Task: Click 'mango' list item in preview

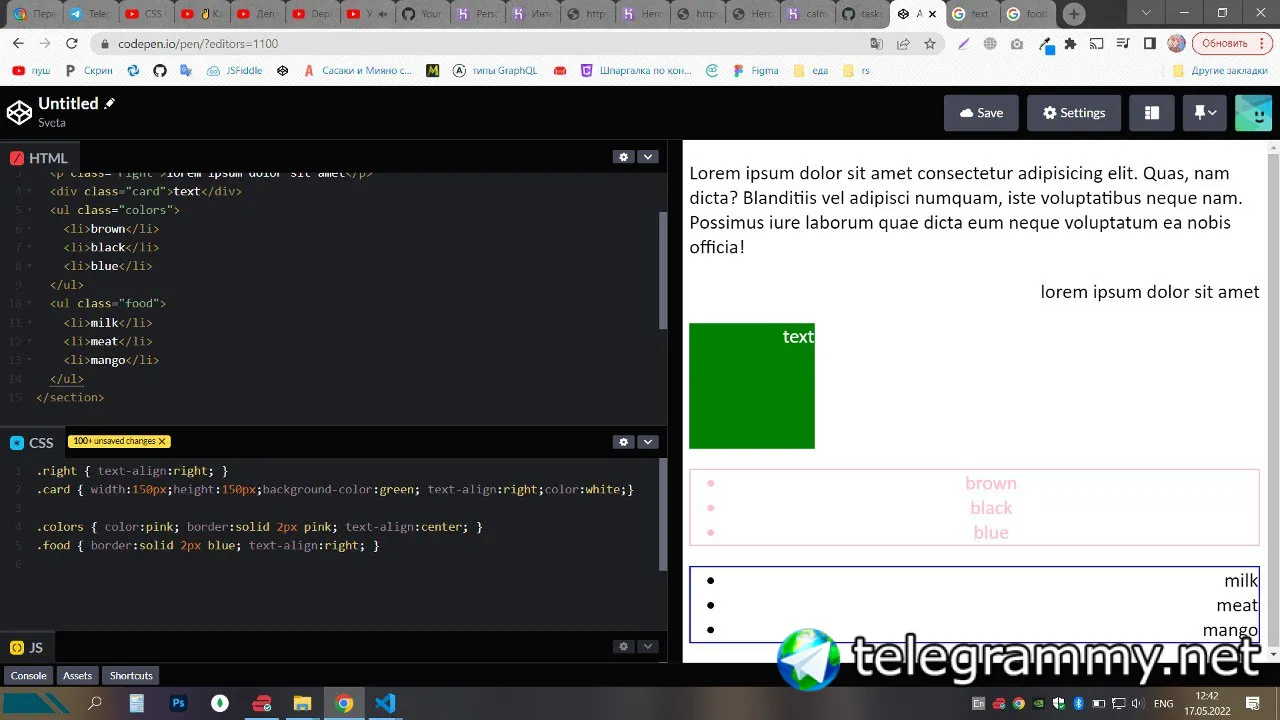Action: click(1230, 630)
